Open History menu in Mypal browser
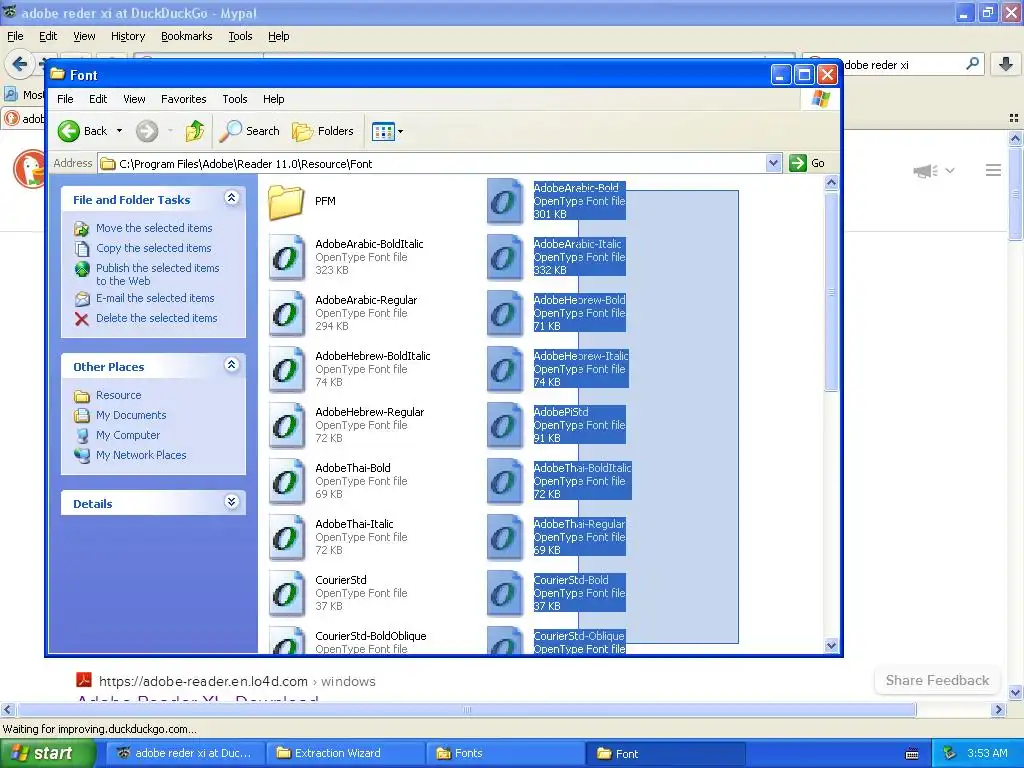Screen dimensions: 1024x768 [128, 37]
